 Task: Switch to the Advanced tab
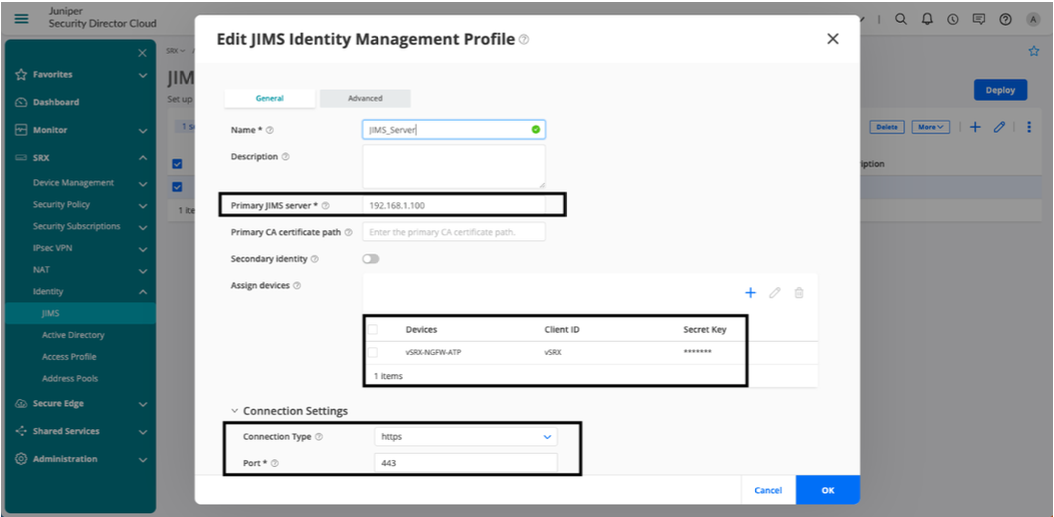[365, 98]
